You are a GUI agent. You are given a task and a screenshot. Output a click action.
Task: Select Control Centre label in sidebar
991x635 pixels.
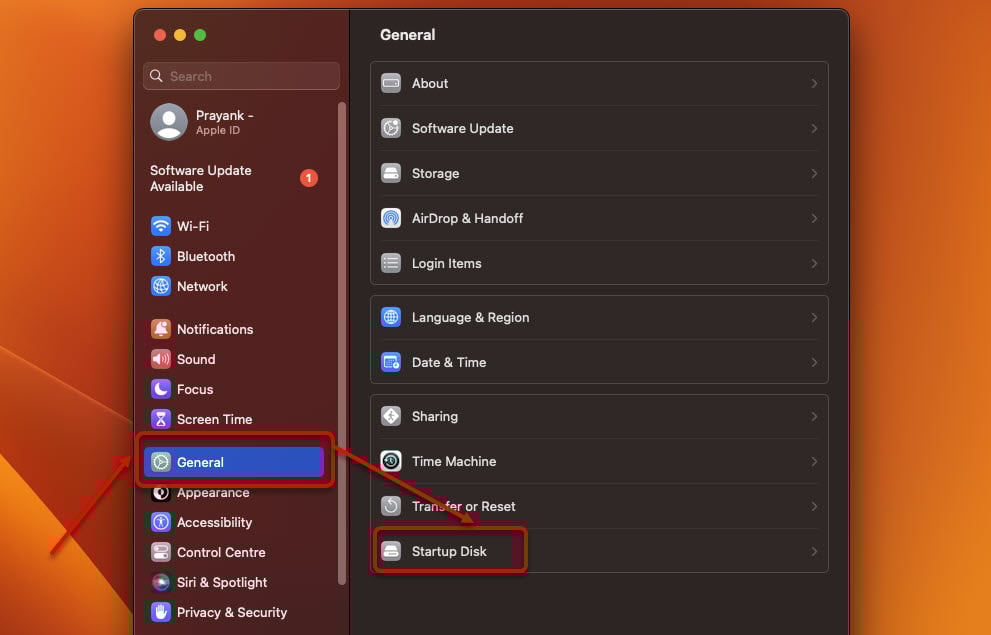pos(221,552)
